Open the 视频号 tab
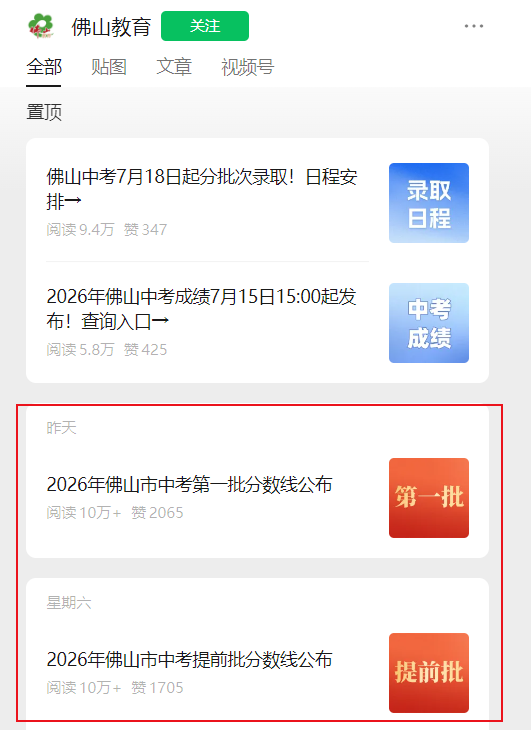 (x=248, y=67)
